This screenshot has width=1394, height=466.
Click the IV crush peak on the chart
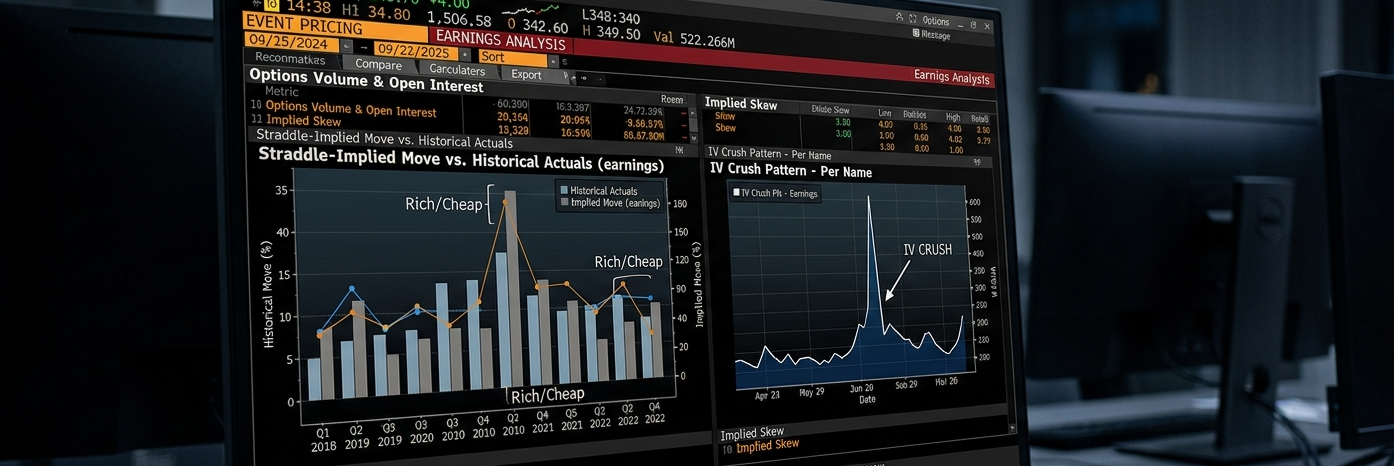[868, 198]
